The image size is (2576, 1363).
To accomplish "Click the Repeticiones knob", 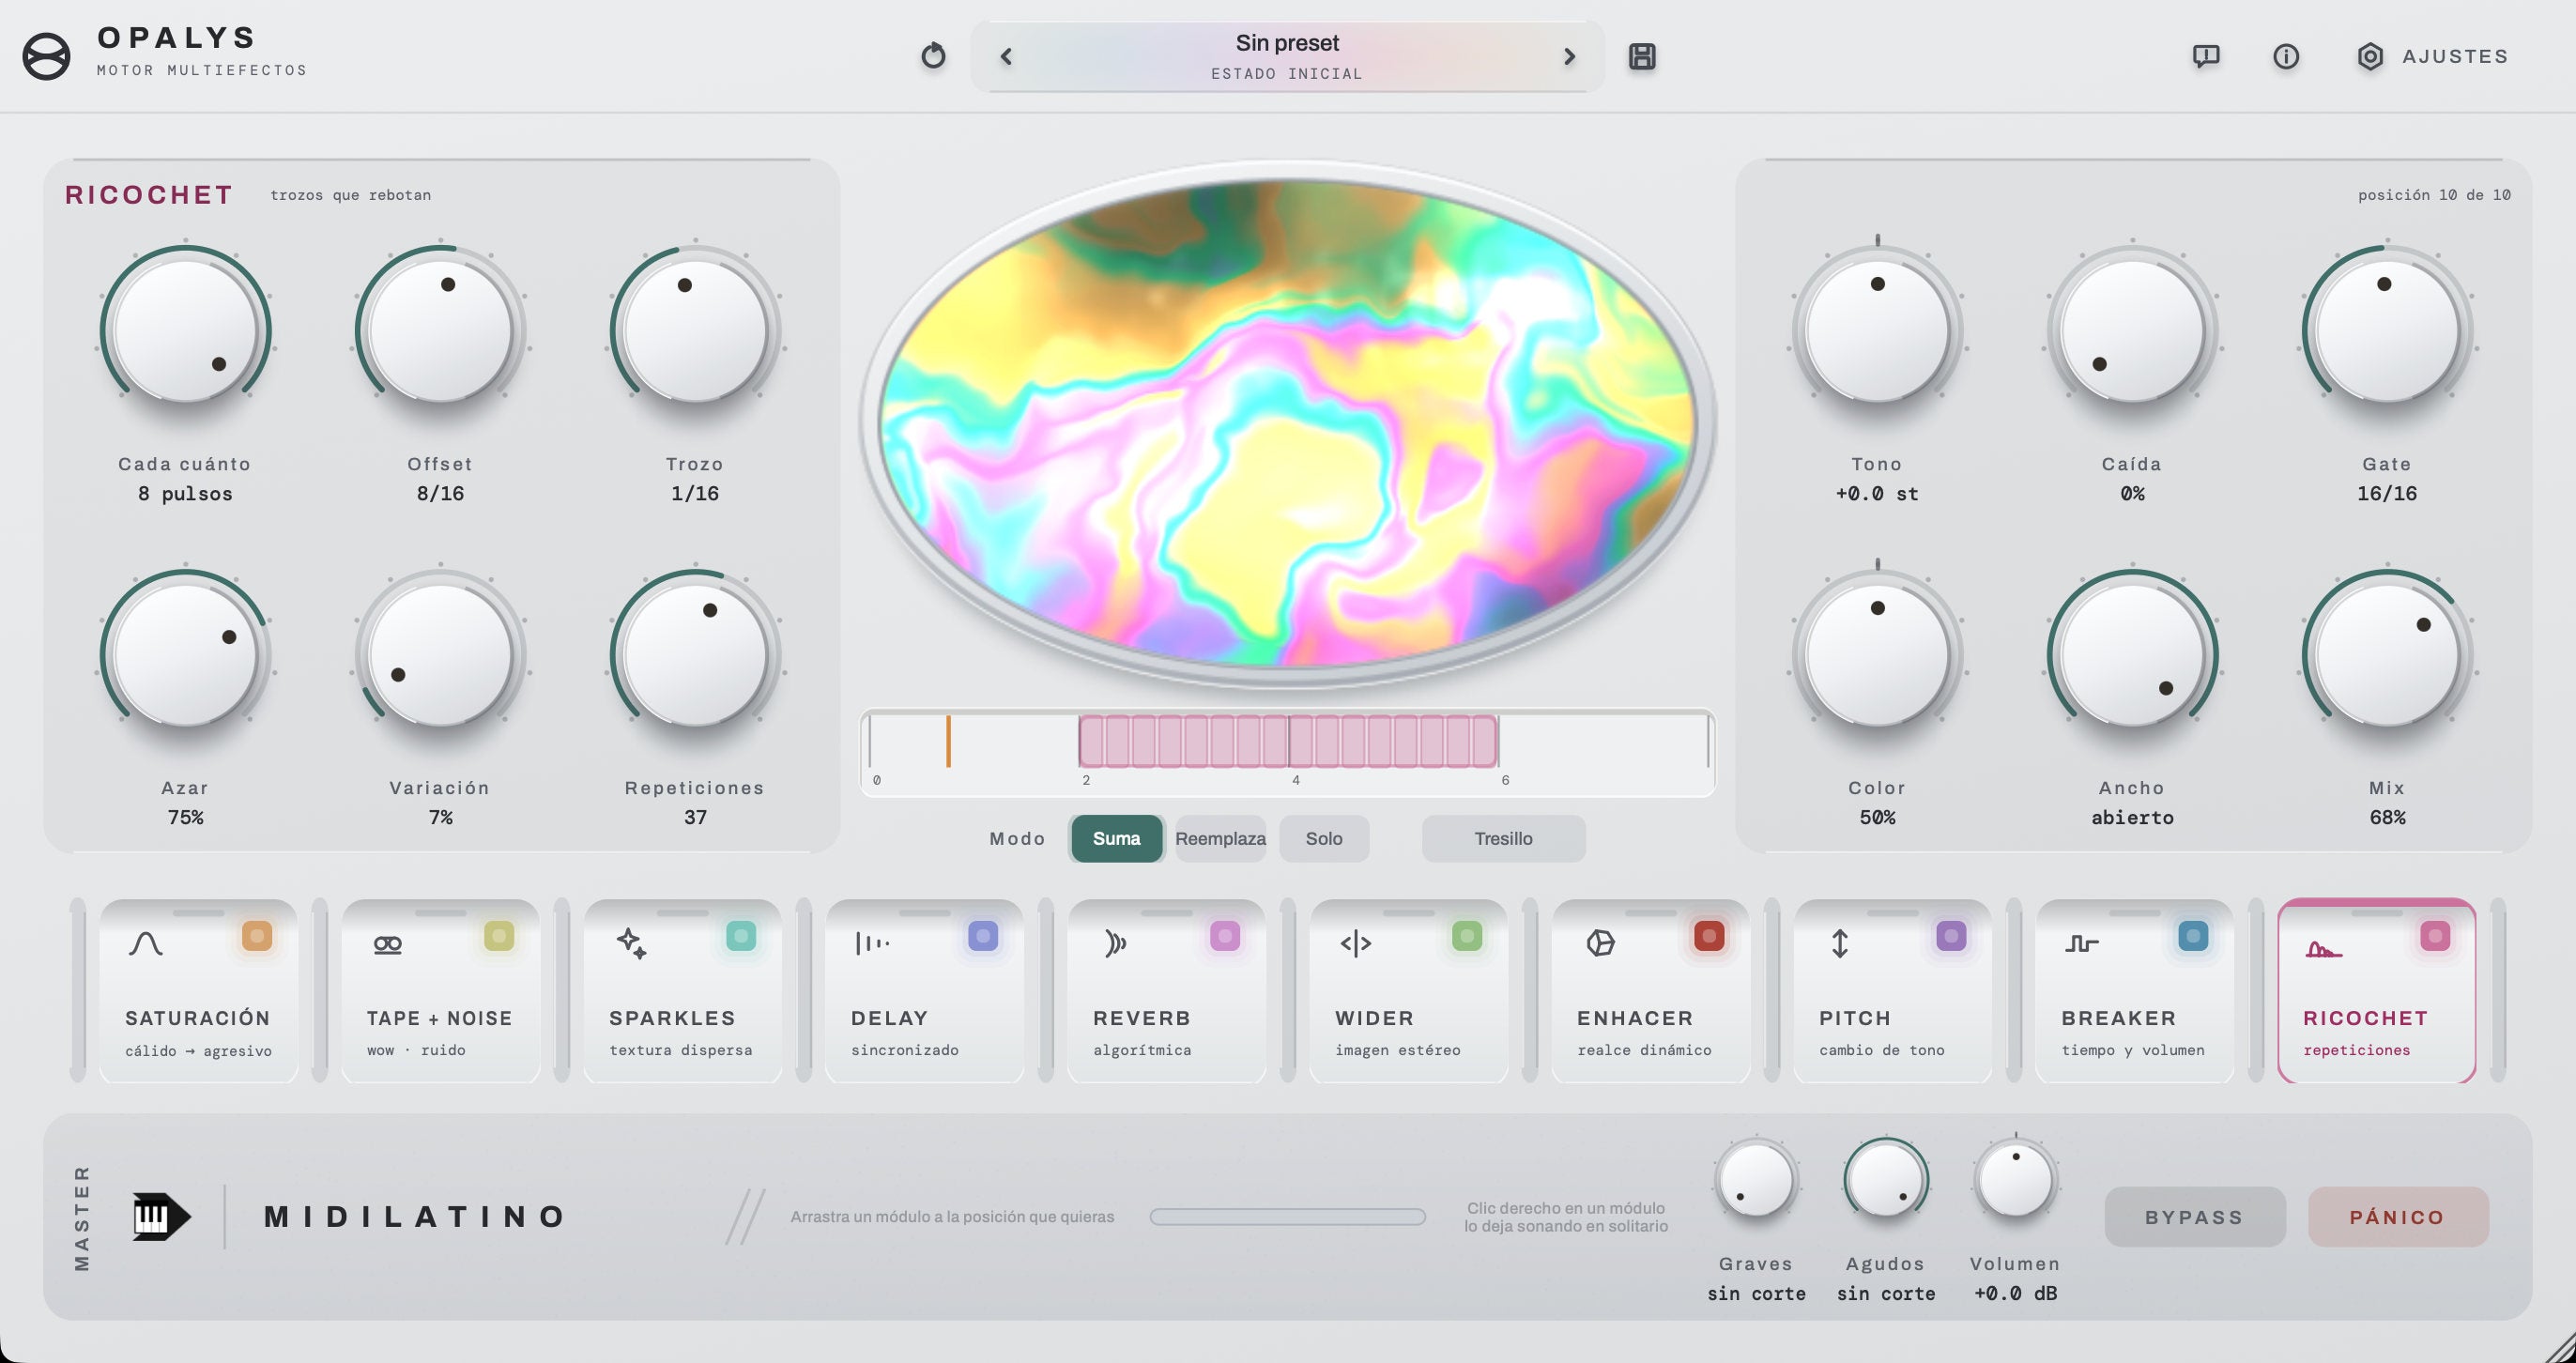I will tap(695, 655).
